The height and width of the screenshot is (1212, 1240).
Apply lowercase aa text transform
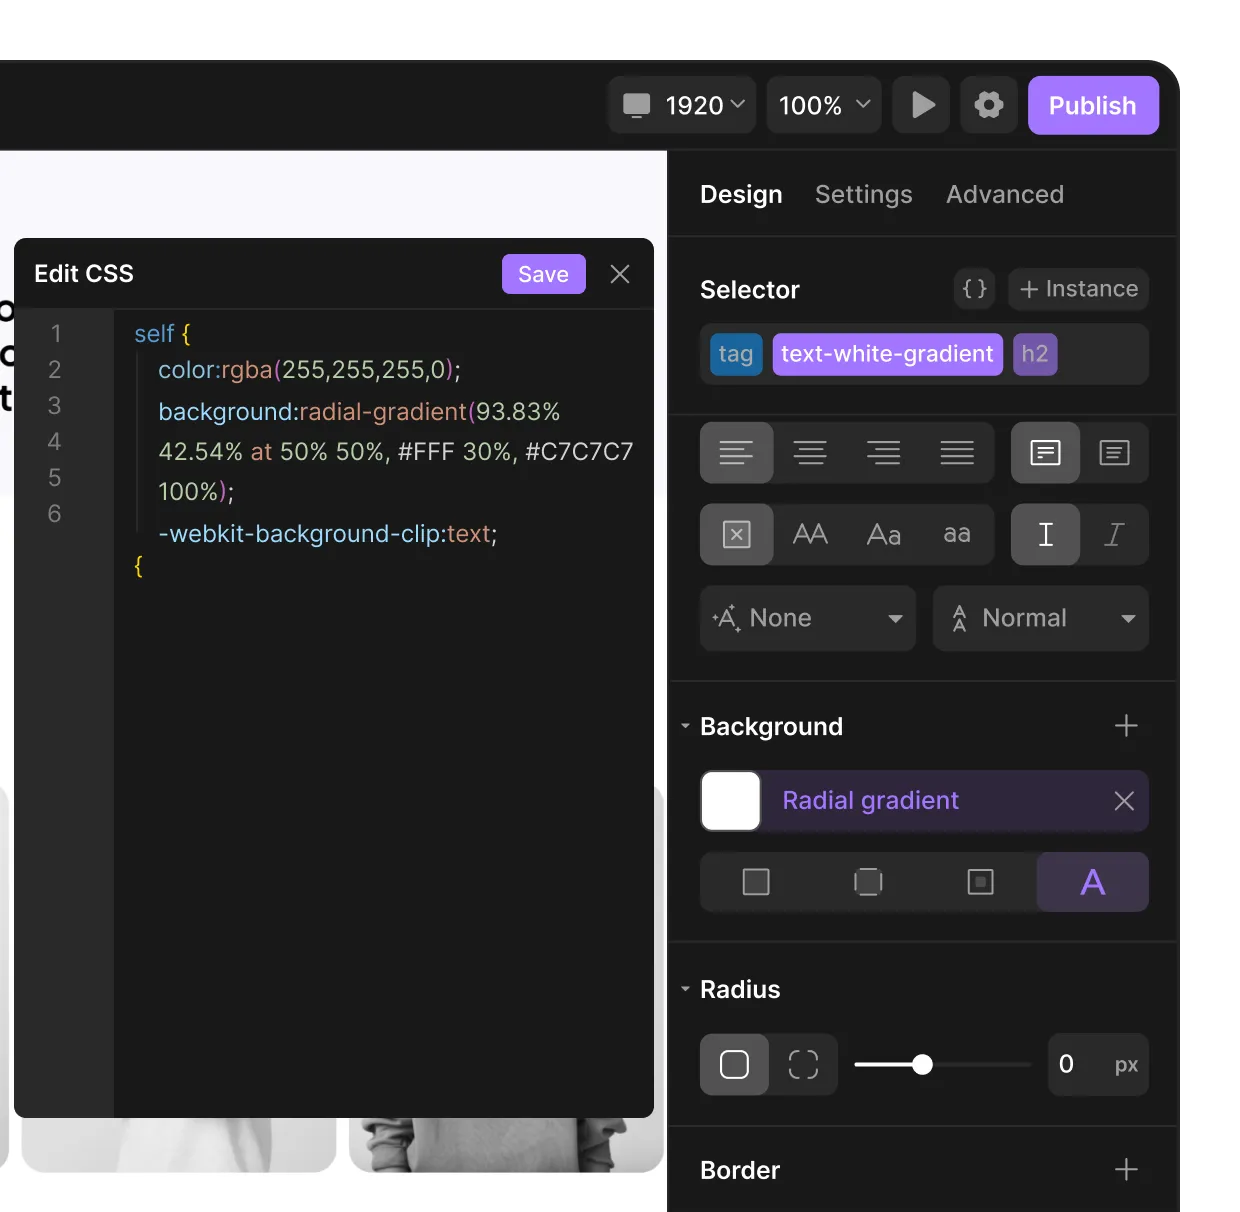[957, 535]
